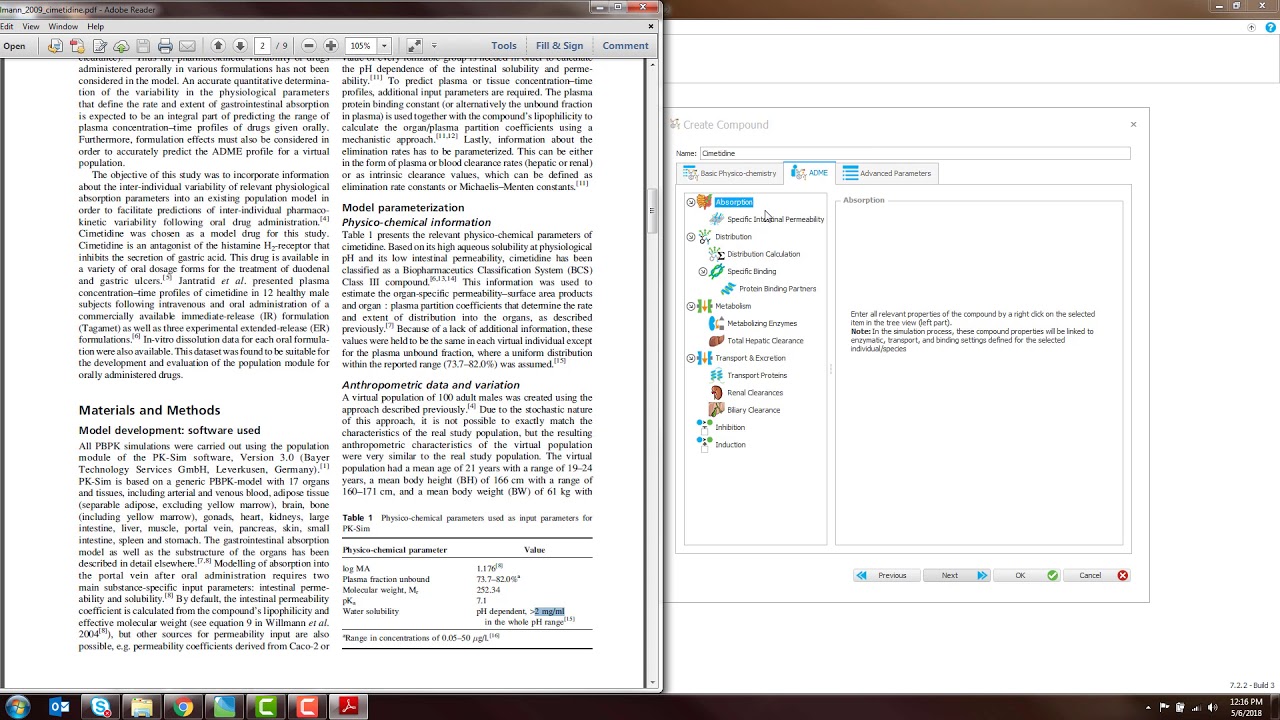
Task: Click the Renal Clearances kidney icon
Action: click(x=716, y=393)
